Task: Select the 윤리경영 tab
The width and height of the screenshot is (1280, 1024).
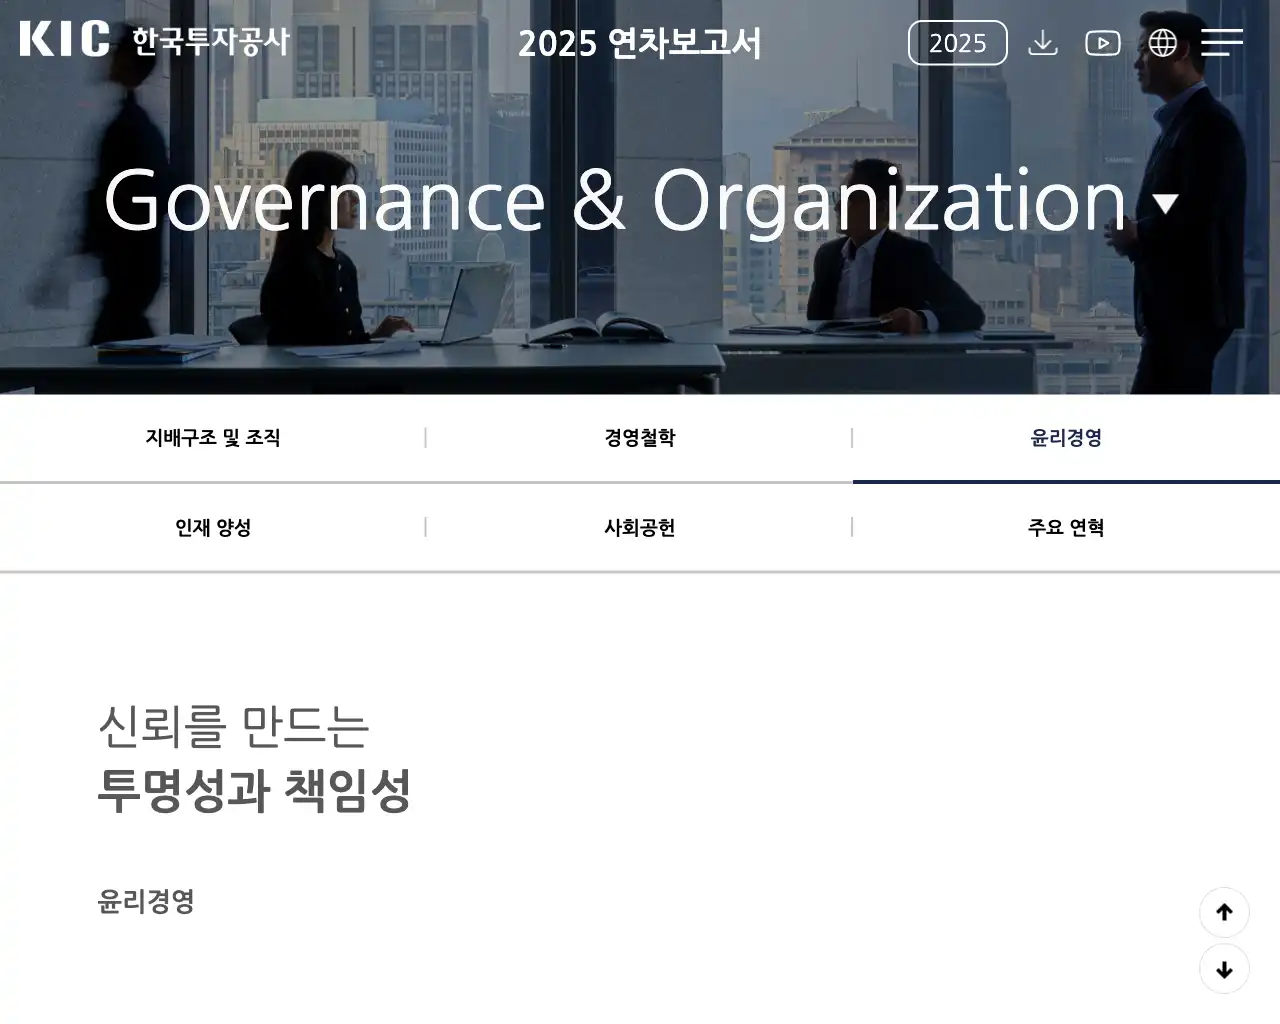Action: click(1067, 438)
